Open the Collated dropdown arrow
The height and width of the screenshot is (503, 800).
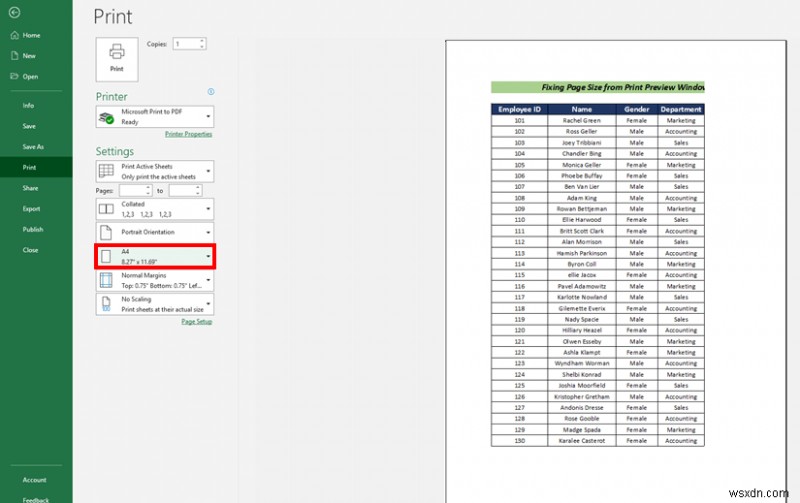(x=208, y=209)
